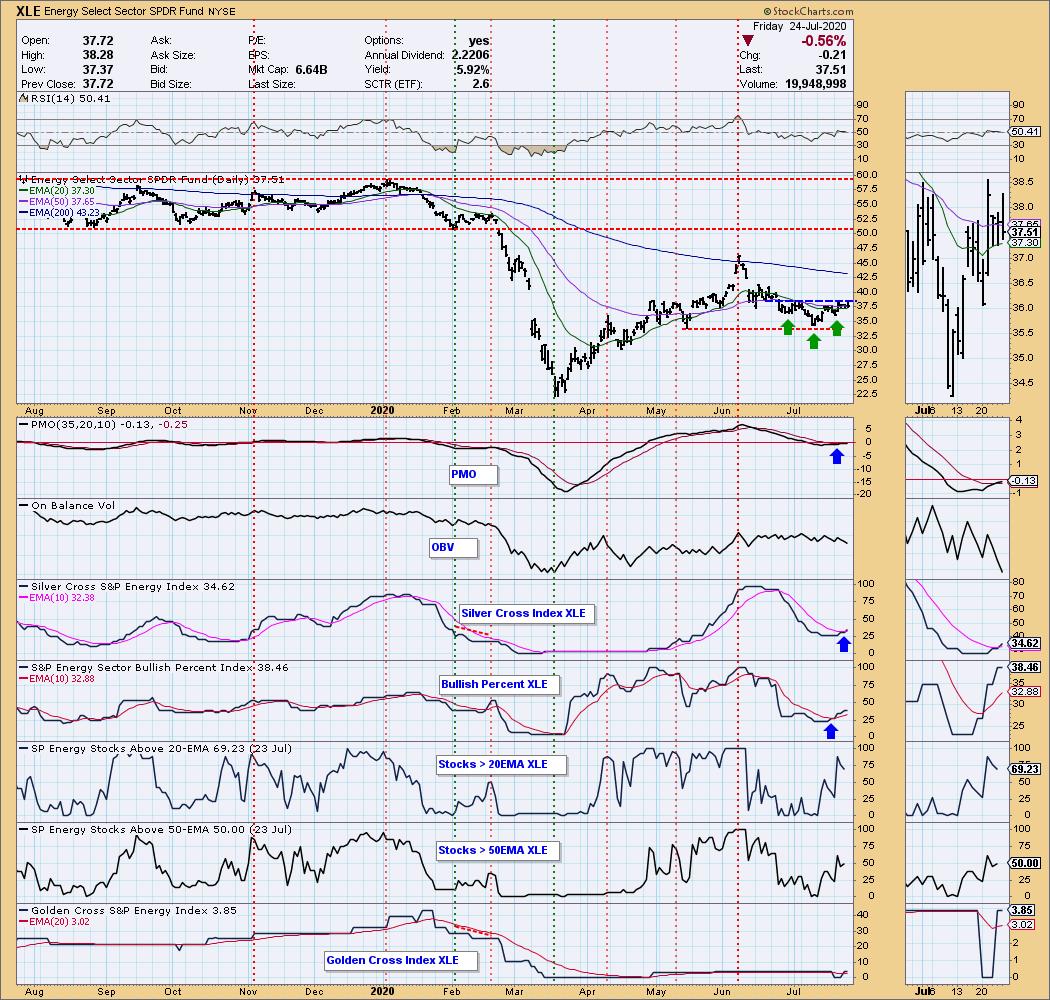Click the Golden Cross Index XLE label
The height and width of the screenshot is (1000, 1050).
click(401, 960)
